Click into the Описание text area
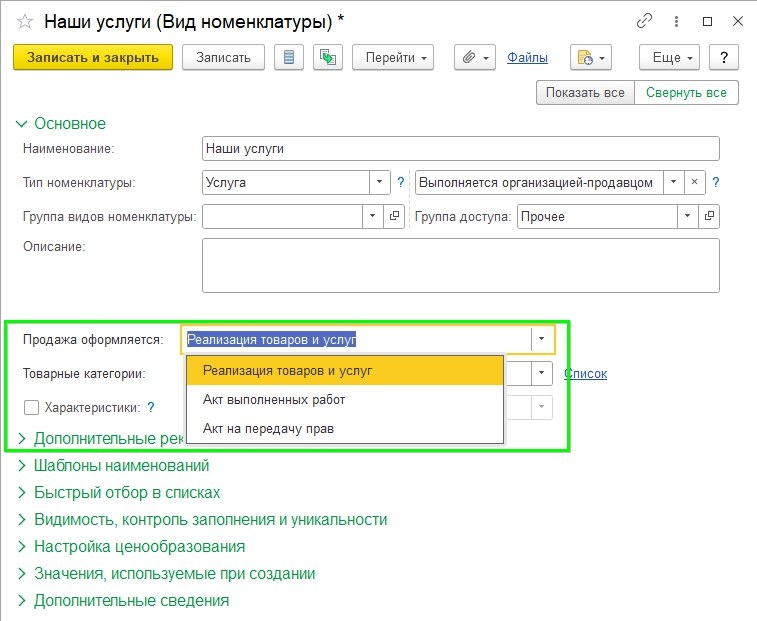 tap(461, 265)
